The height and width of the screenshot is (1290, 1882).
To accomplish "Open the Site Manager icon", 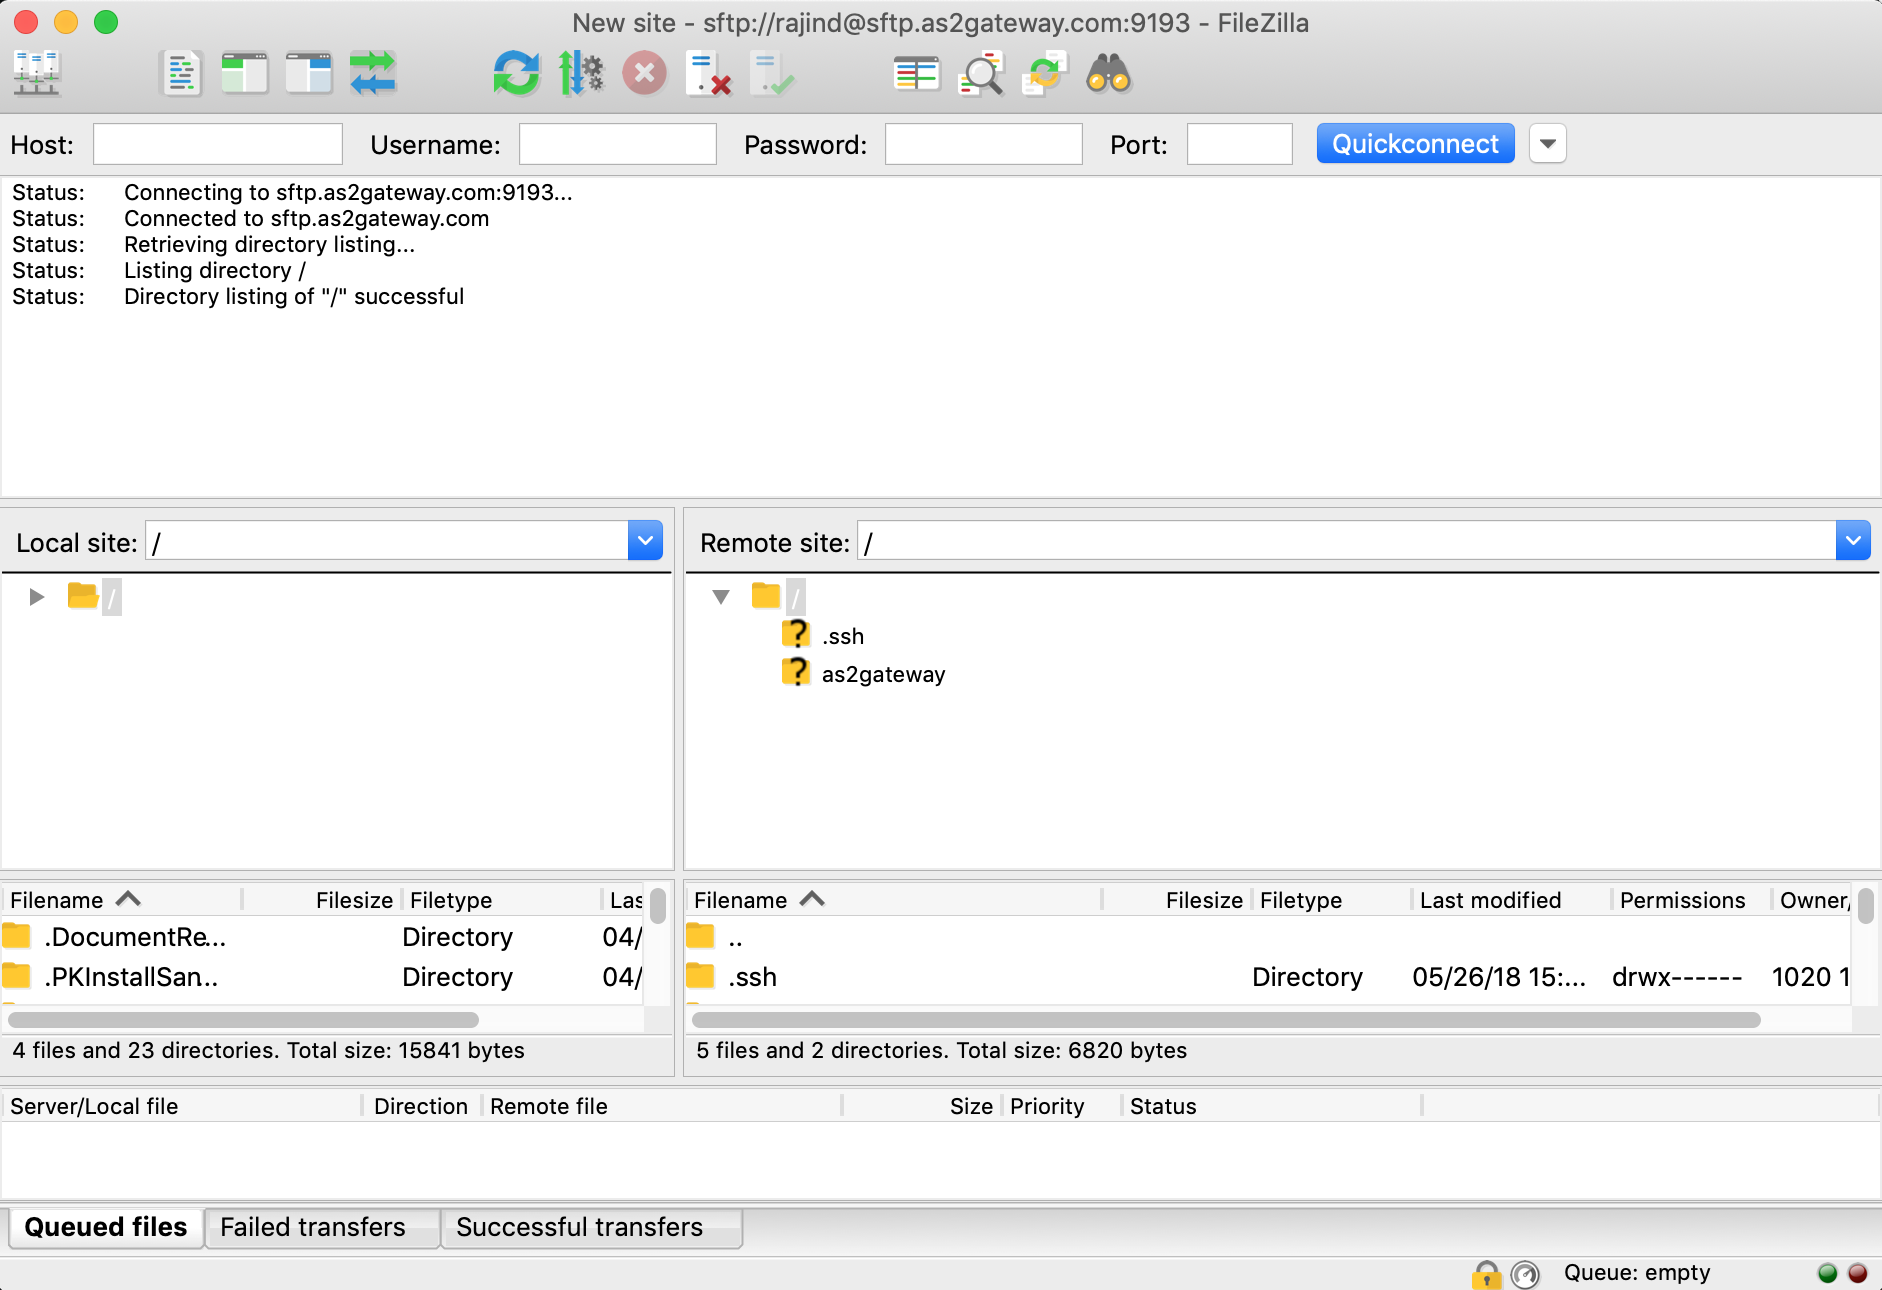I will coord(37,74).
